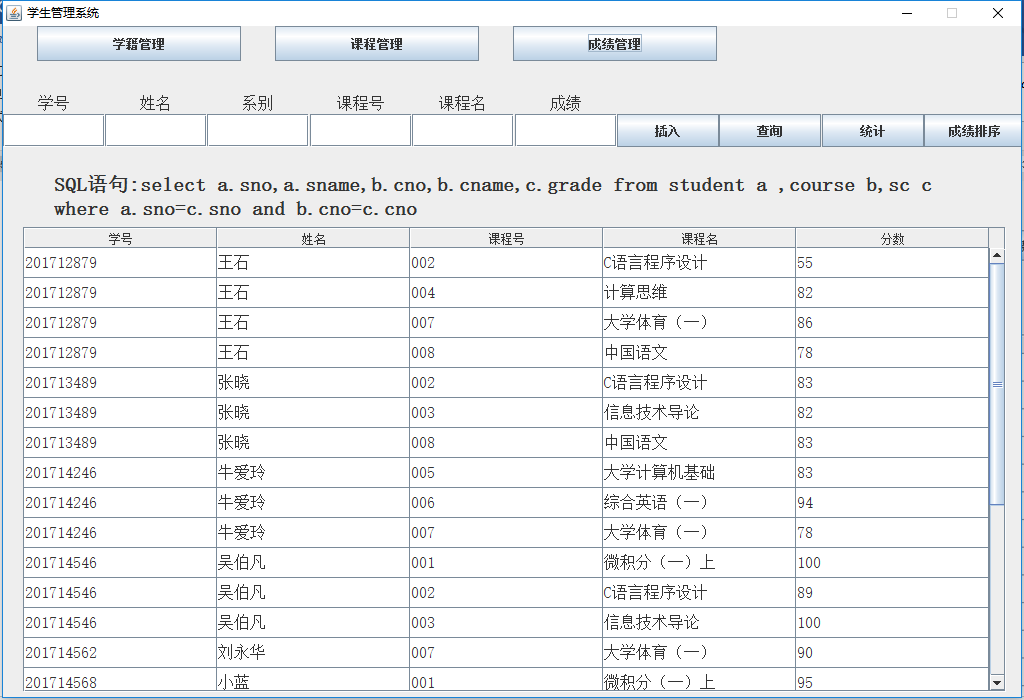Select the score cell 95
Screen dimensions: 1024x700
tap(892, 679)
